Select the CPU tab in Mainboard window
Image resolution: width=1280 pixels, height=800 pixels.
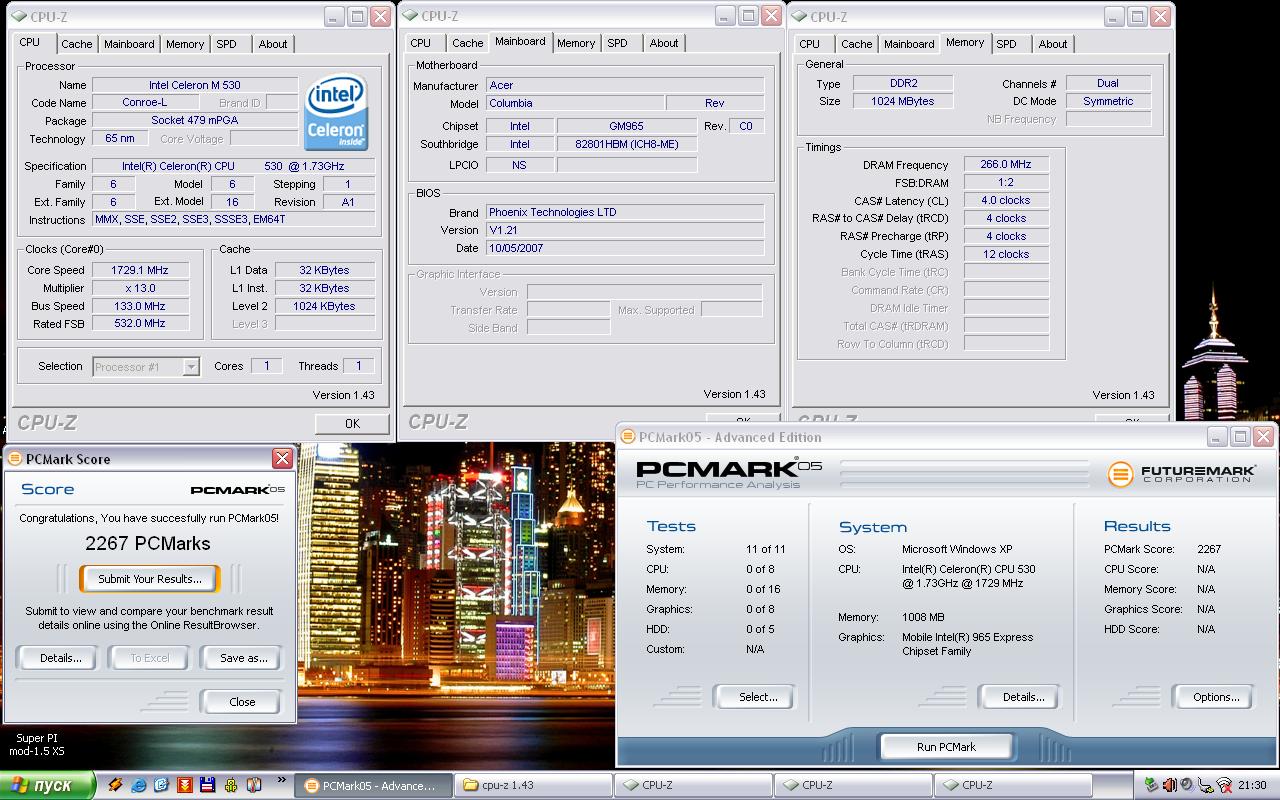pyautogui.click(x=421, y=43)
